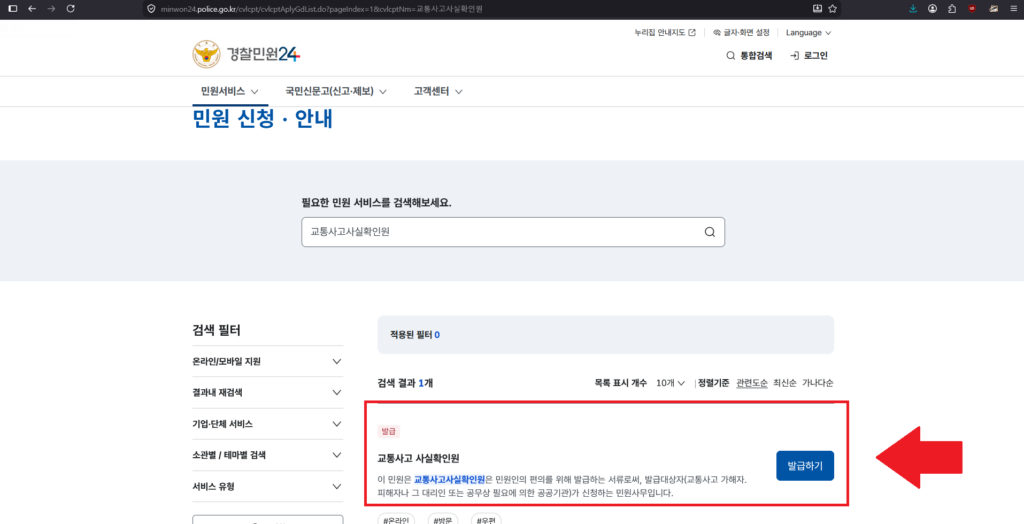Image resolution: width=1024 pixels, height=524 pixels.
Task: Click the 발급하기 button
Action: tap(805, 466)
